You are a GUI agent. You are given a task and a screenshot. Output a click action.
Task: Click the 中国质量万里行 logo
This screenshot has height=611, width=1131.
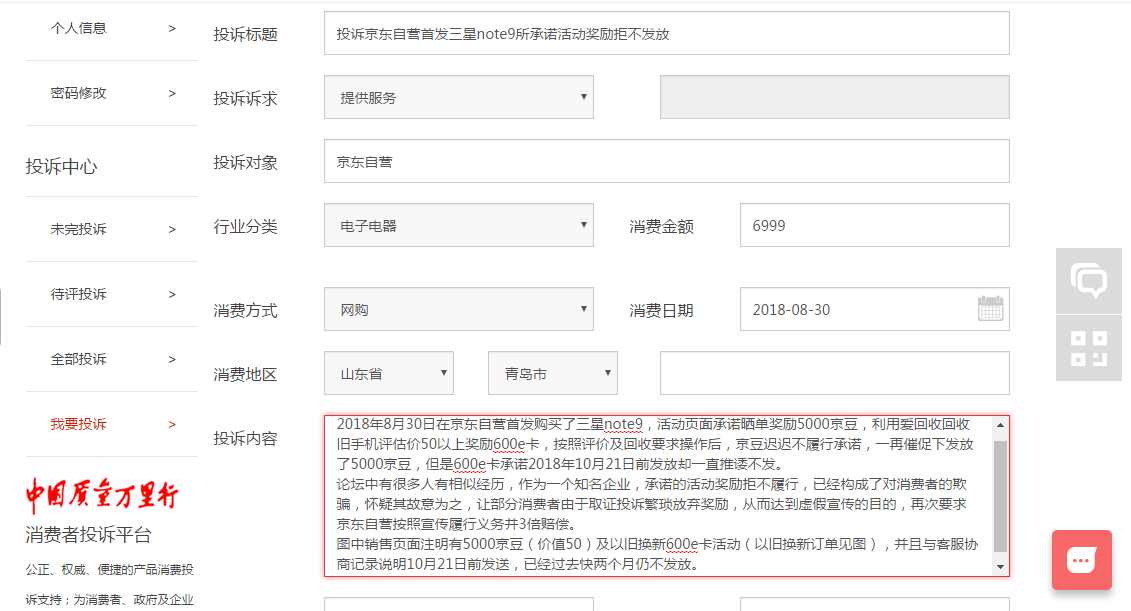click(x=102, y=495)
